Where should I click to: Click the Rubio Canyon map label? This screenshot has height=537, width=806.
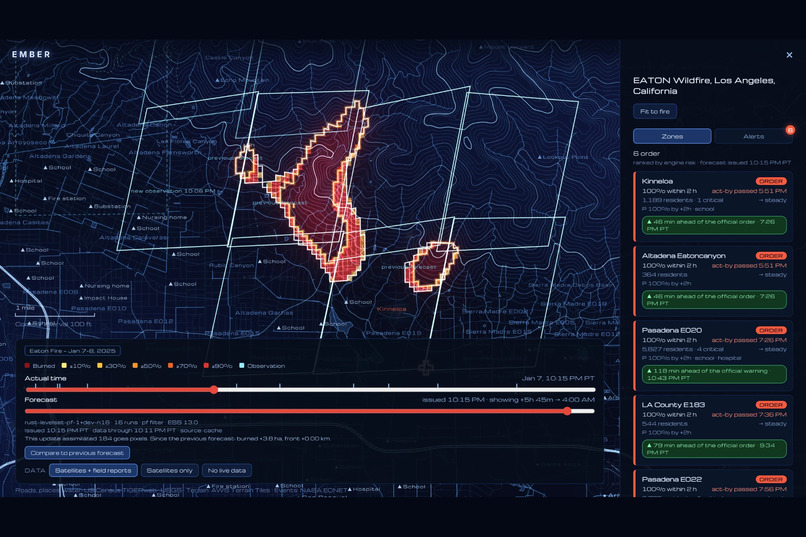[231, 265]
